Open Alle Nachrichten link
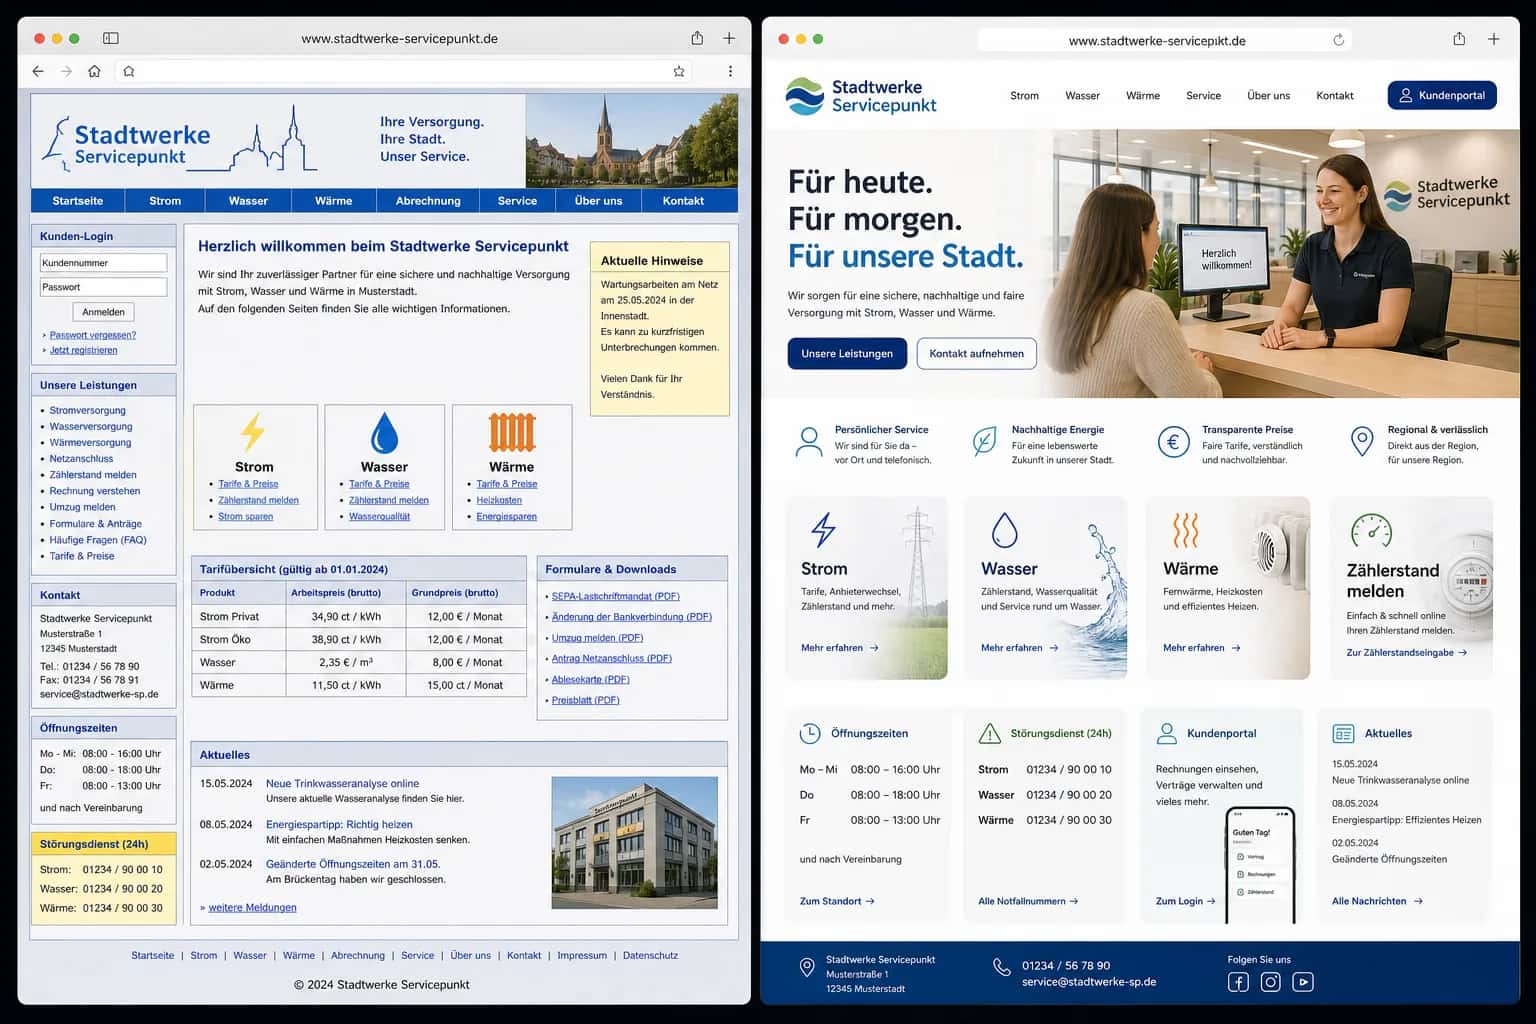1536x1024 pixels. click(x=1377, y=901)
